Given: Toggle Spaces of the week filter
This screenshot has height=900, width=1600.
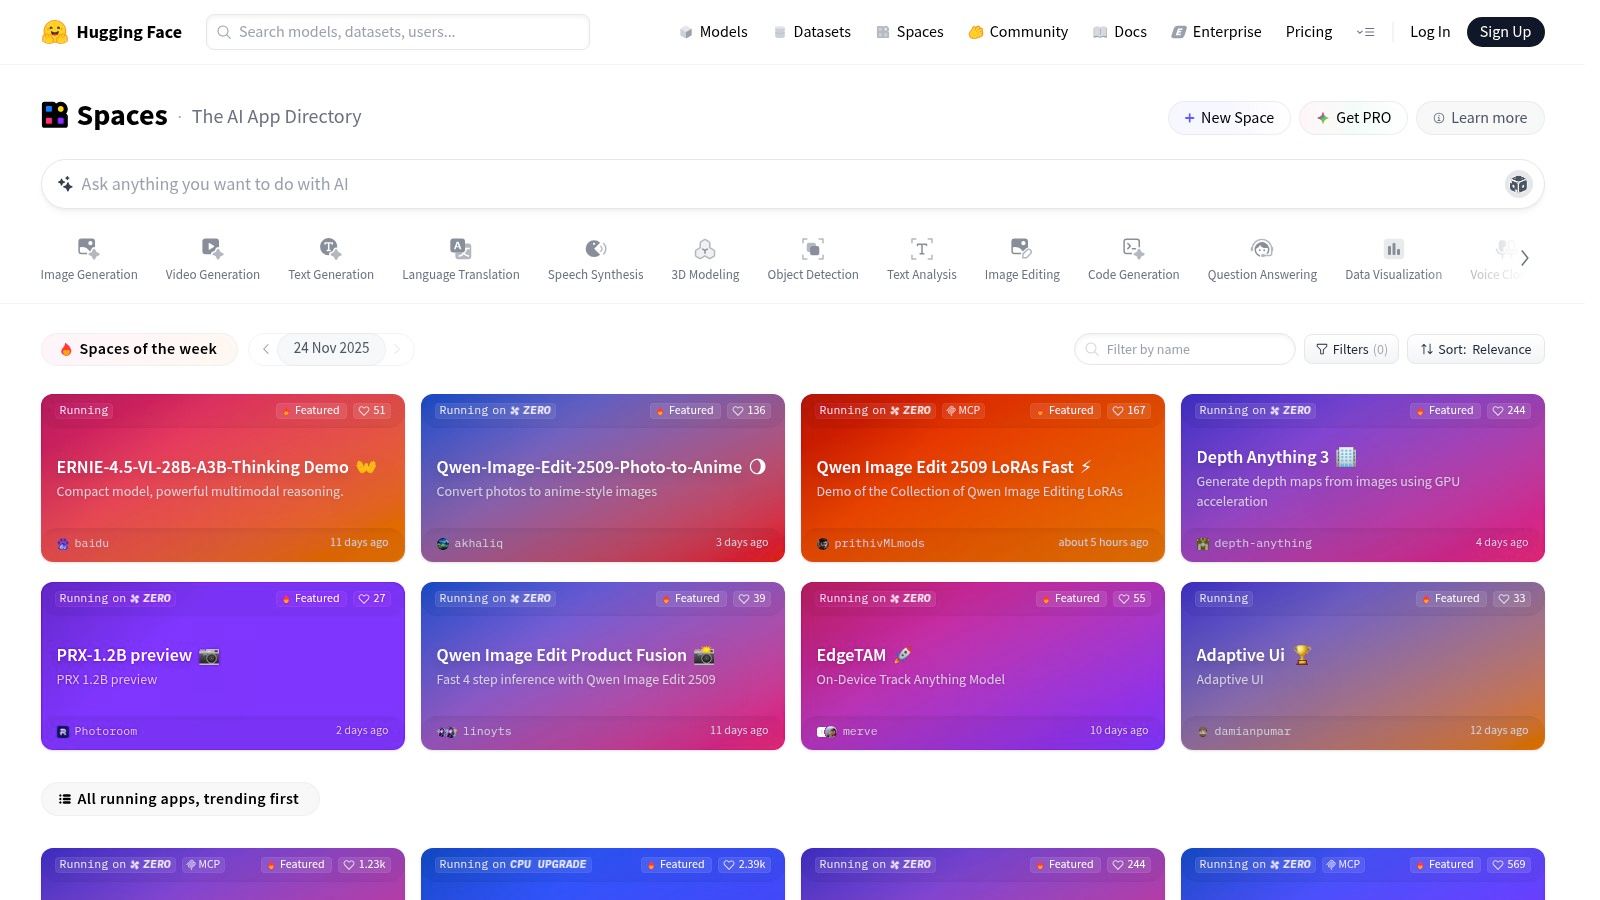Looking at the screenshot, I should tap(139, 349).
